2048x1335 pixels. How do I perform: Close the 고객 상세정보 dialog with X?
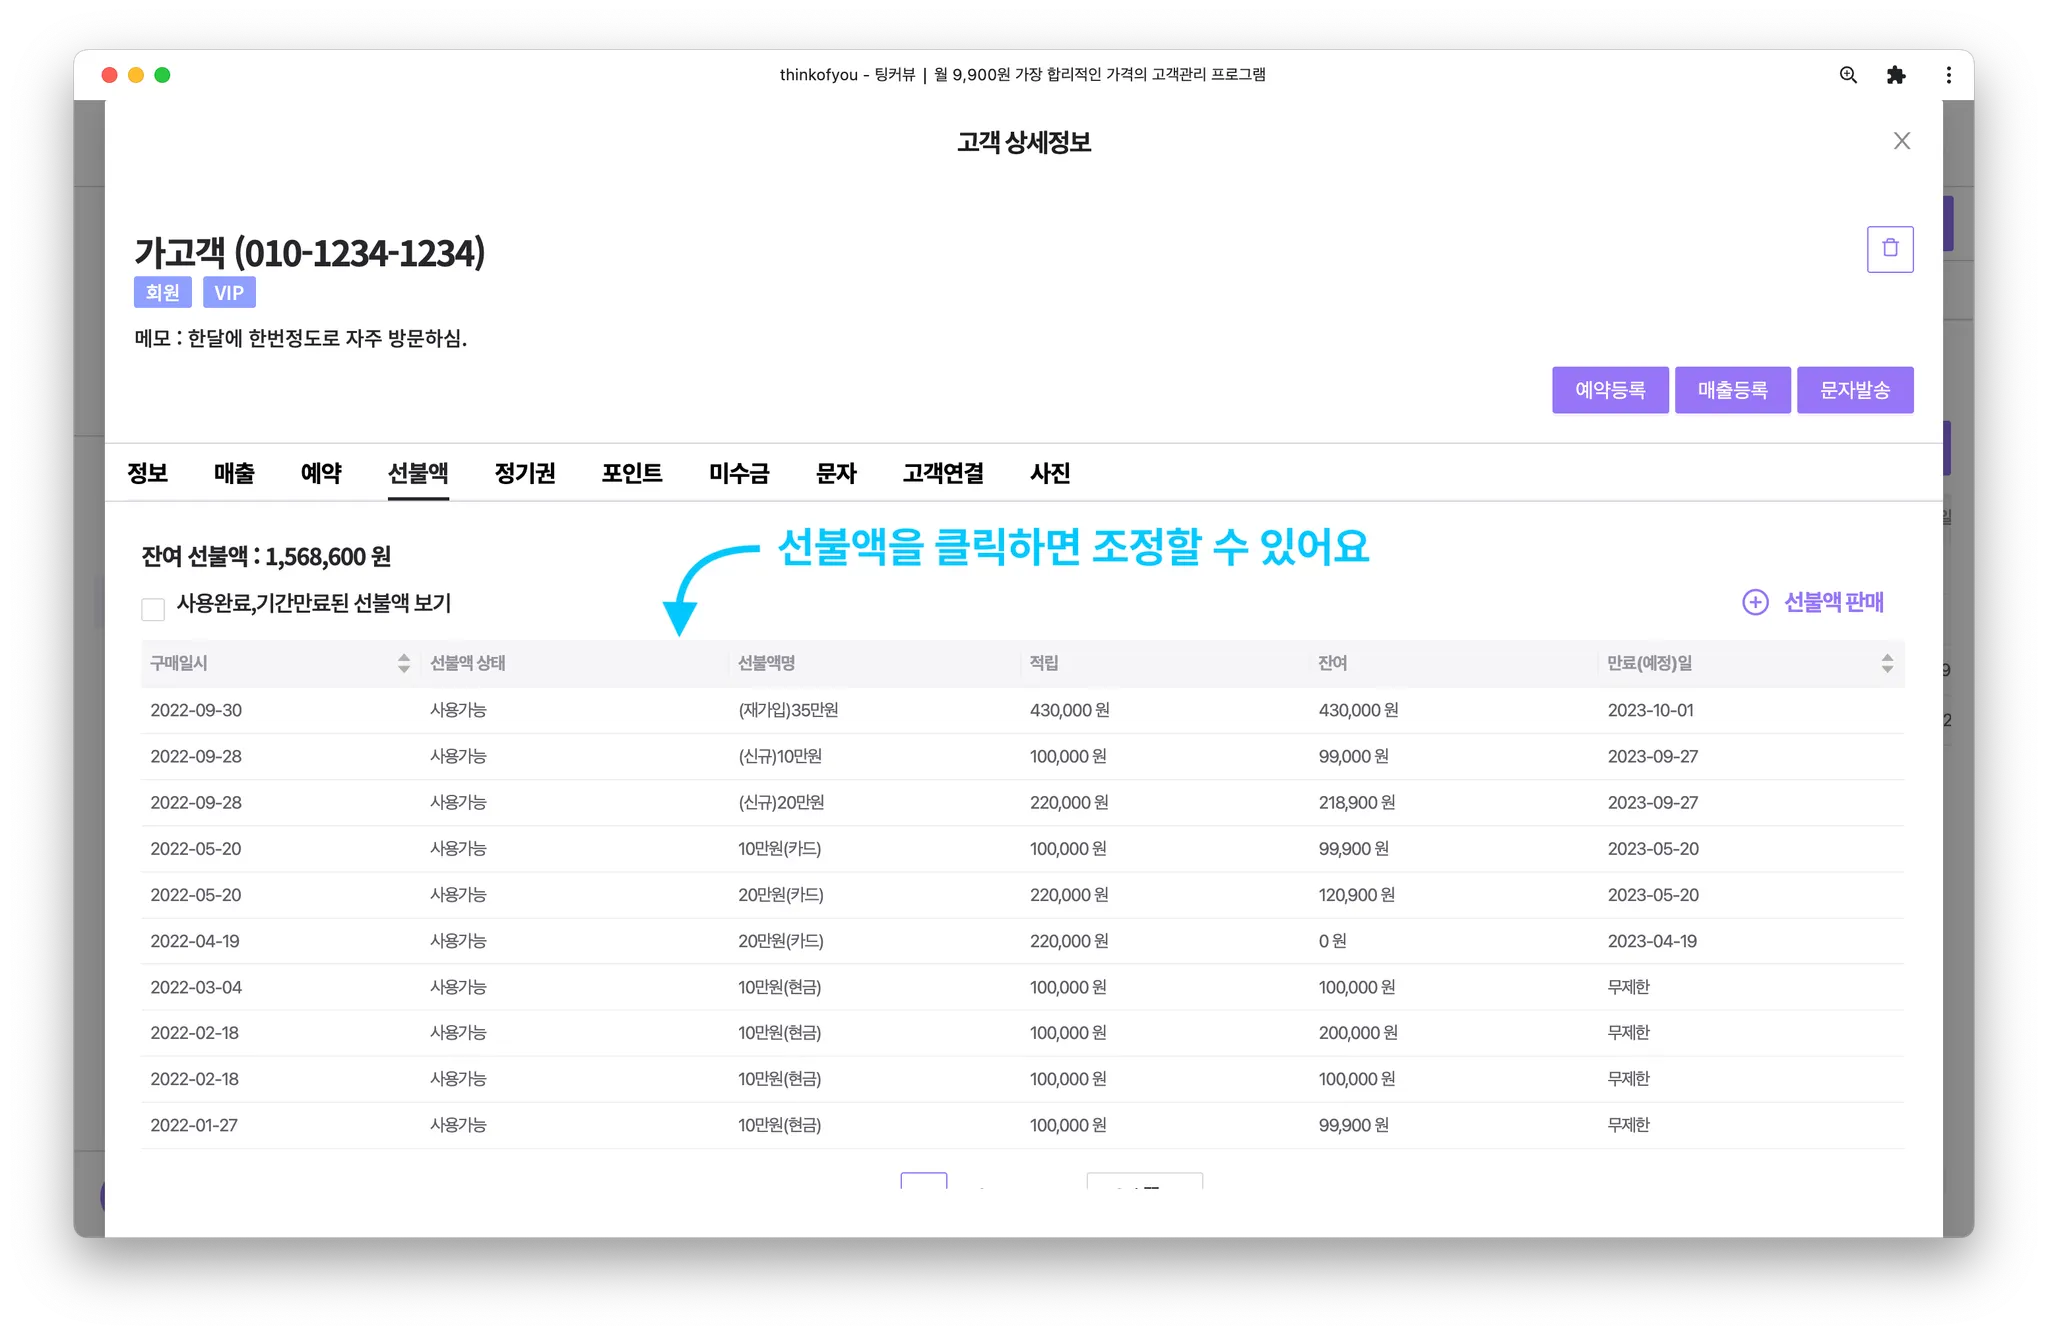tap(1901, 141)
